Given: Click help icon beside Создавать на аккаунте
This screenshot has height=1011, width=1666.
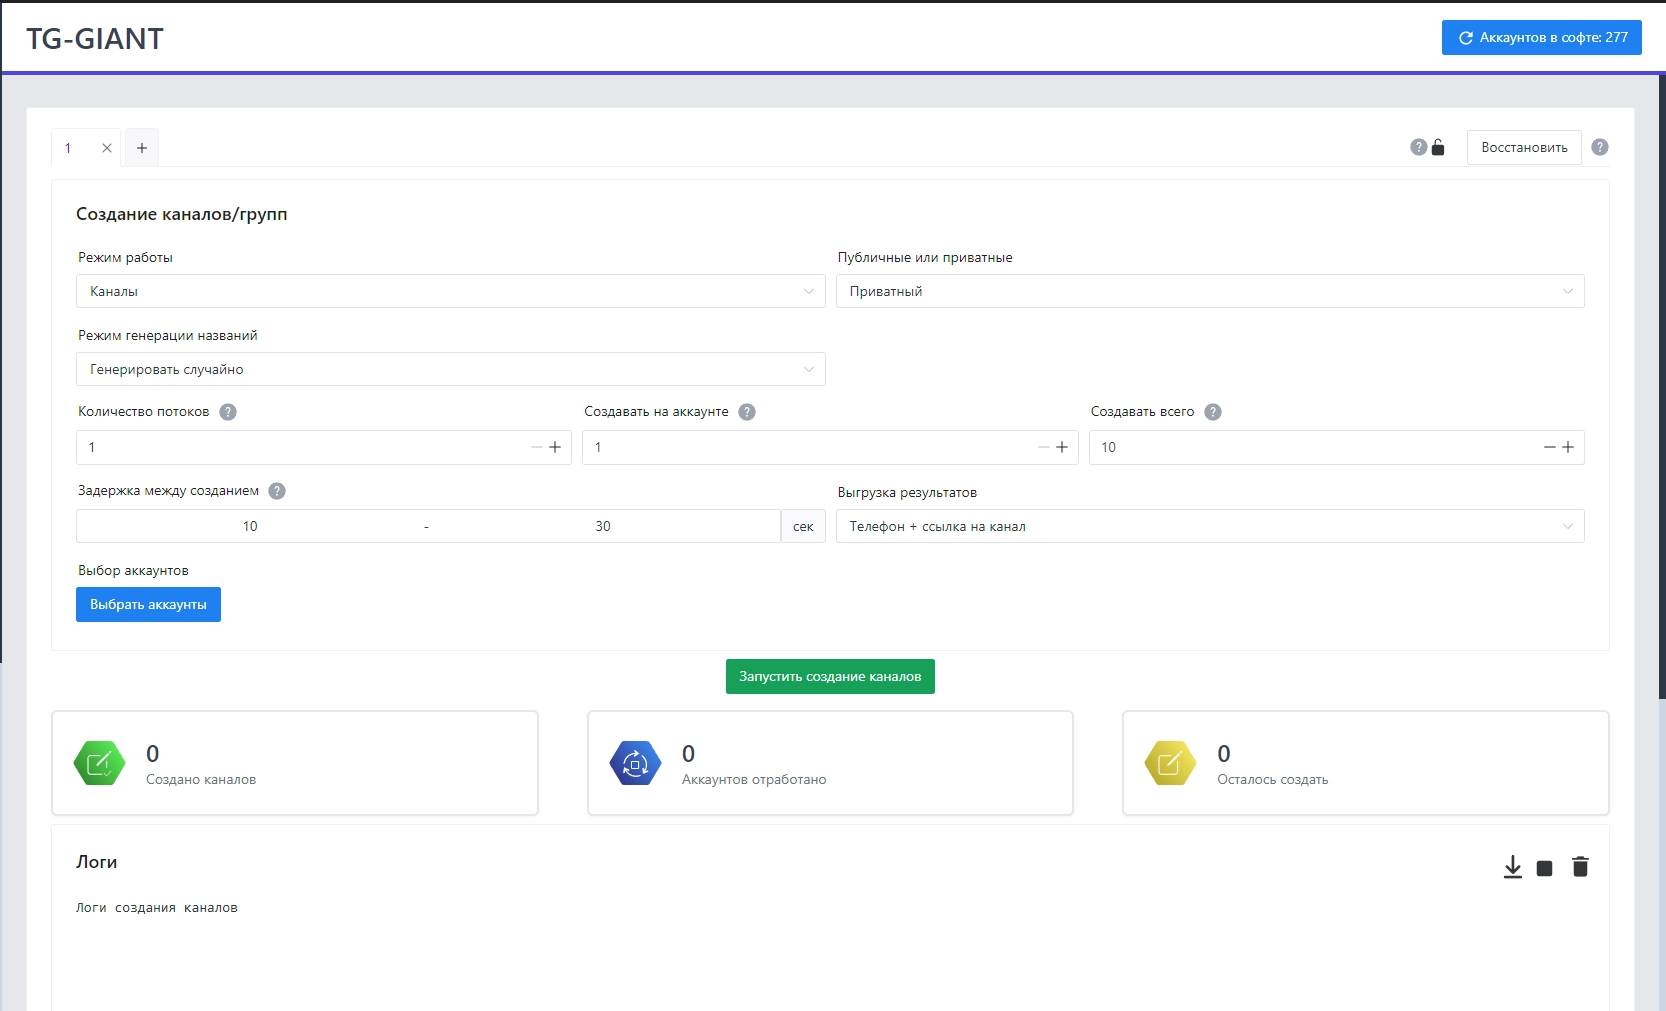Looking at the screenshot, I should [747, 412].
